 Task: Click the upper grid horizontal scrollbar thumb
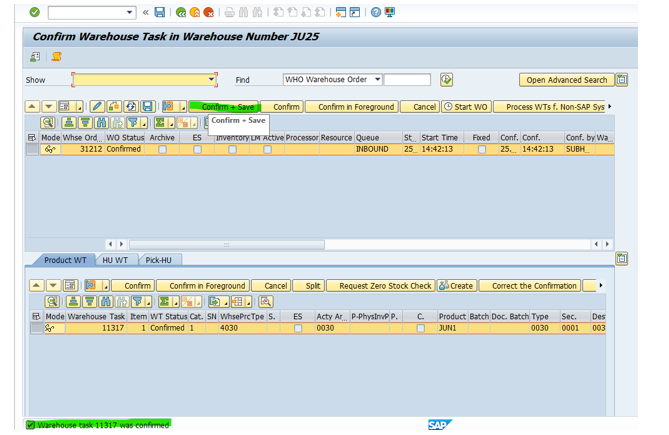227,244
